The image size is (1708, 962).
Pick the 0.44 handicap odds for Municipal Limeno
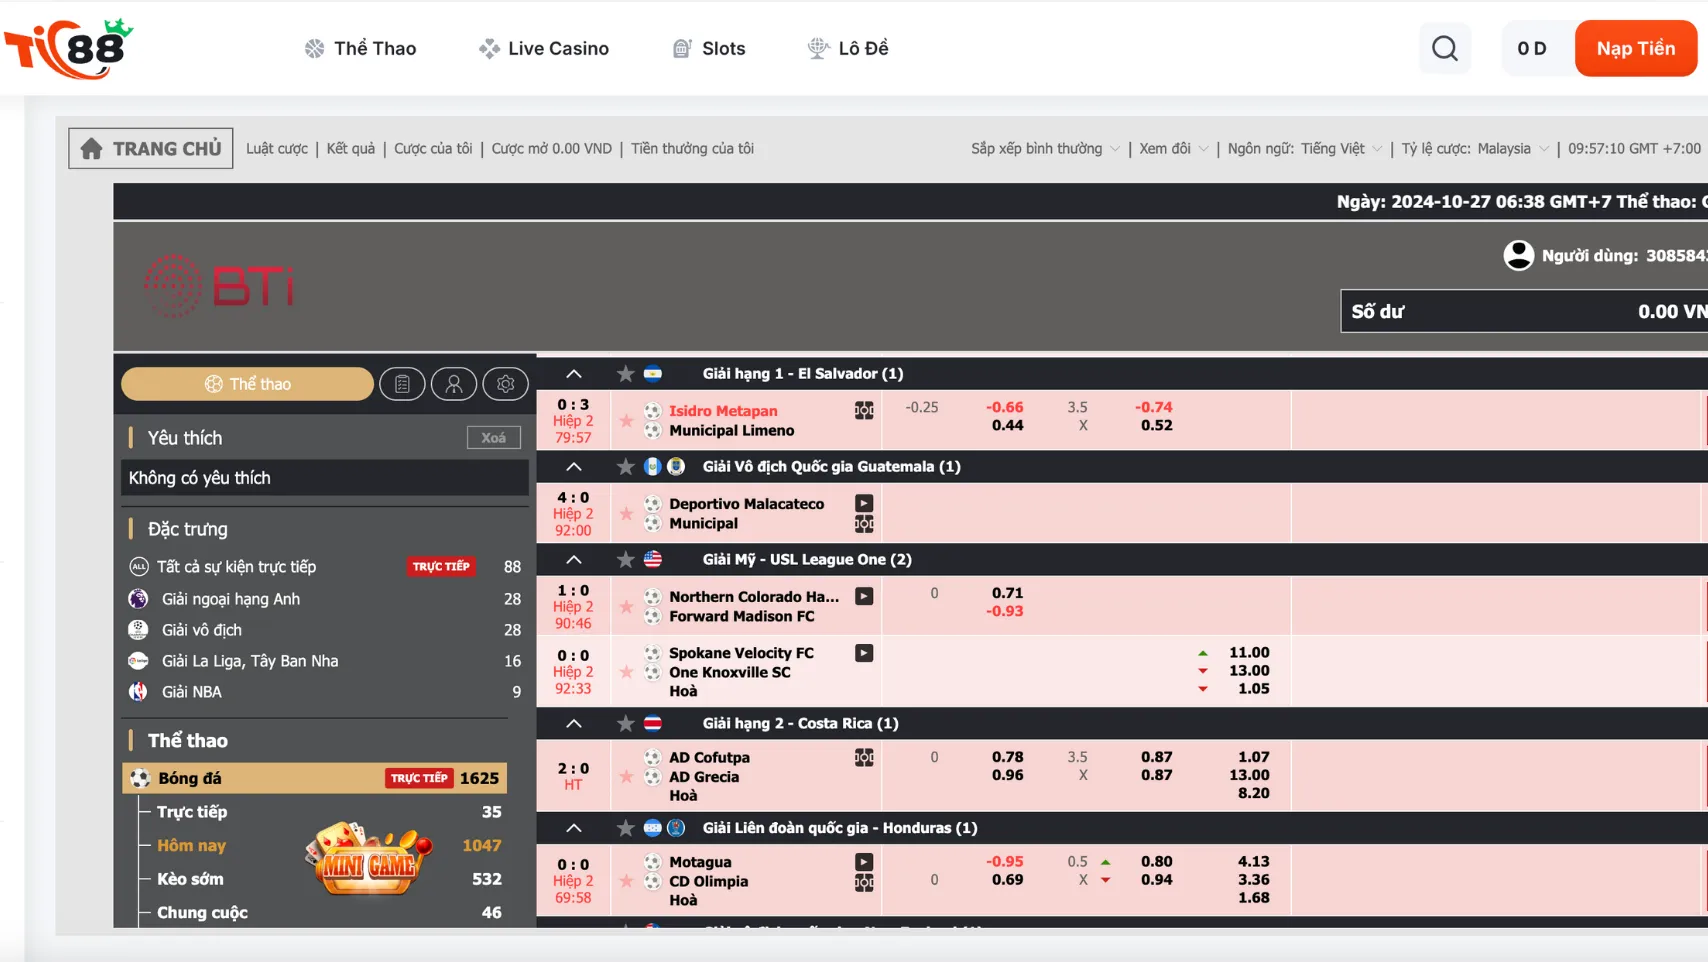click(x=1007, y=426)
